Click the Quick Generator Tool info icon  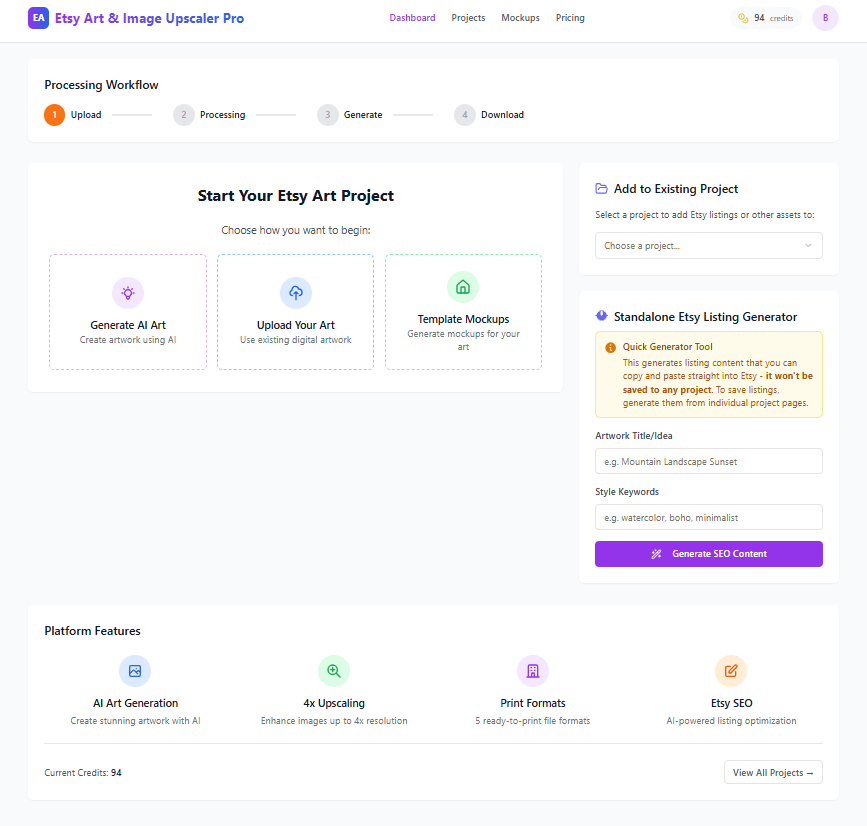click(x=610, y=347)
